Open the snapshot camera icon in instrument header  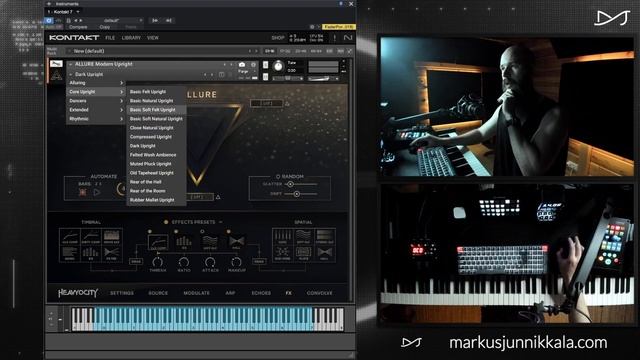click(242, 64)
